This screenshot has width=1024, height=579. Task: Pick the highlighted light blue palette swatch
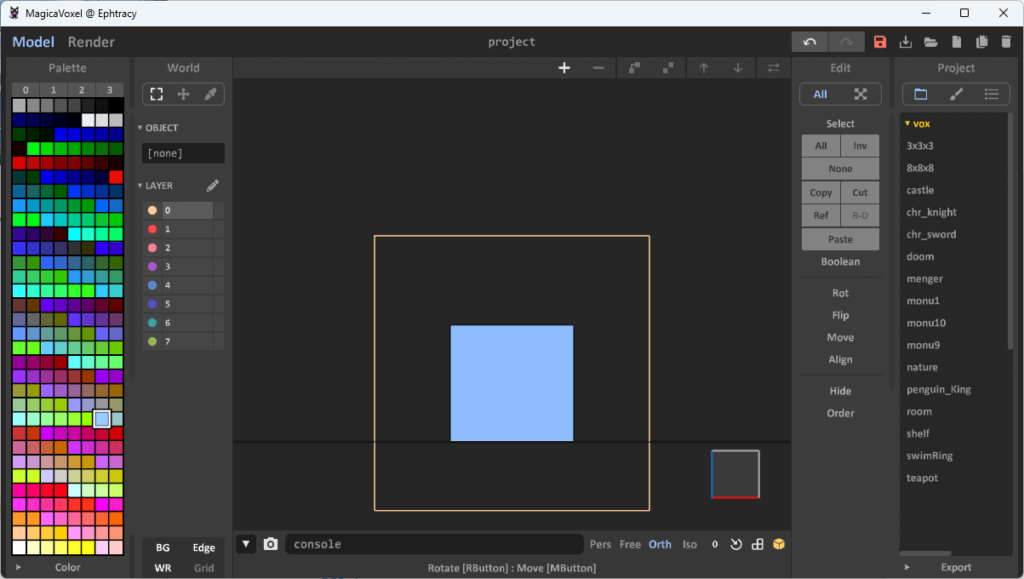pos(102,419)
